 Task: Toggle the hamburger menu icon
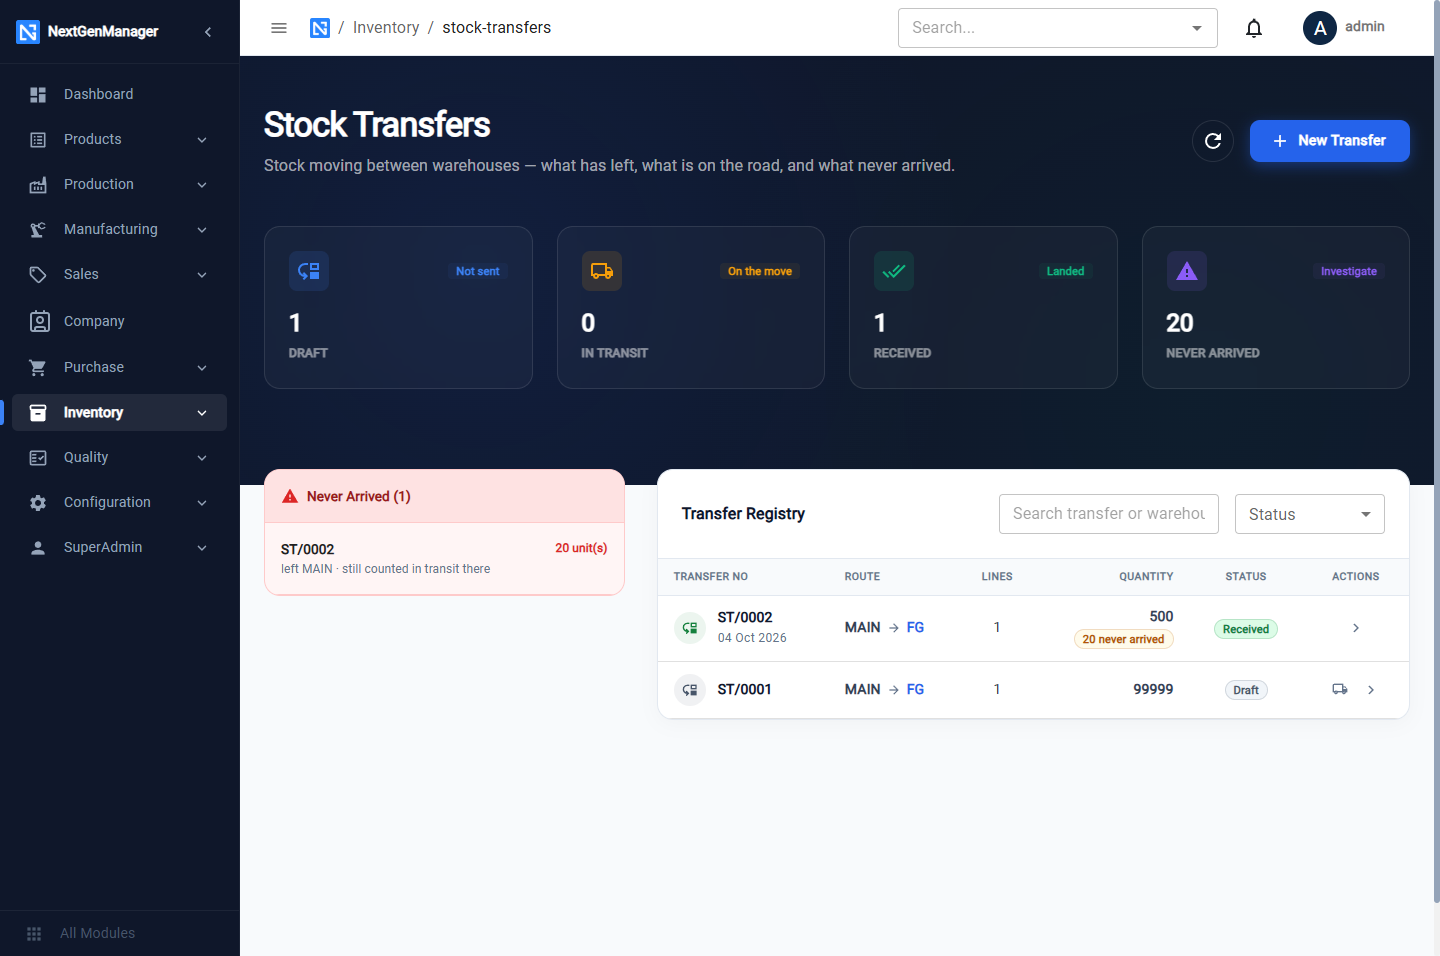point(279,28)
